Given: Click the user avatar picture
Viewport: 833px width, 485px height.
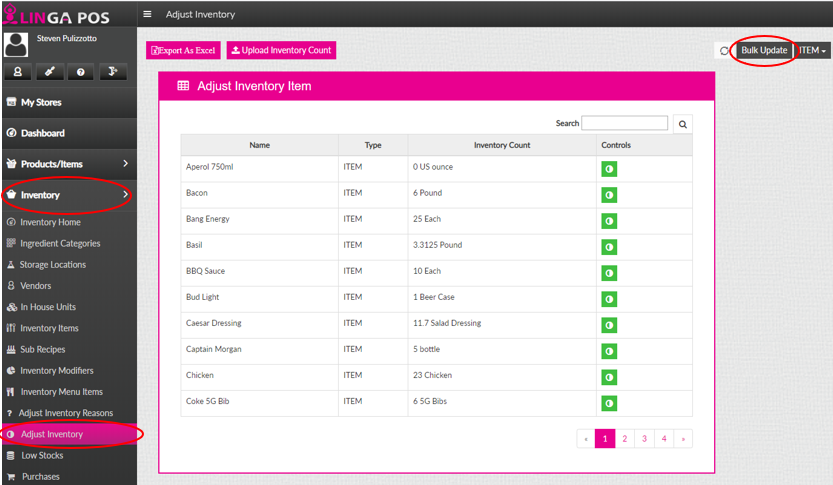Looking at the screenshot, I should tap(16, 45).
